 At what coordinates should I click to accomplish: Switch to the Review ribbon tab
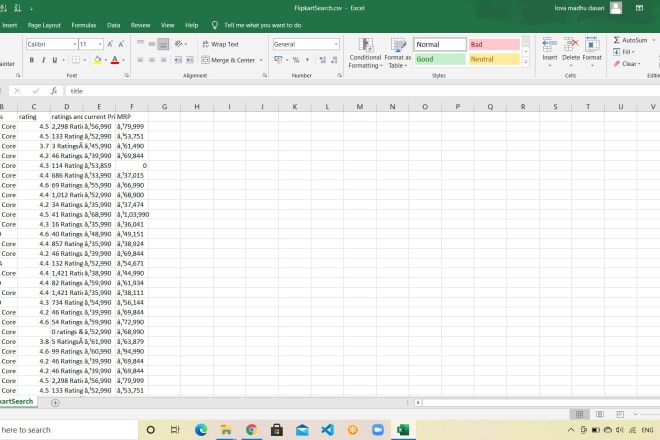click(x=141, y=24)
